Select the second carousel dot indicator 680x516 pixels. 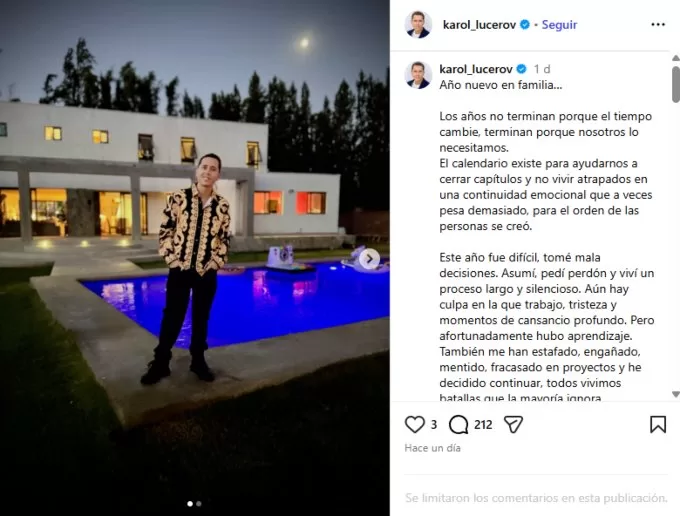point(199,504)
